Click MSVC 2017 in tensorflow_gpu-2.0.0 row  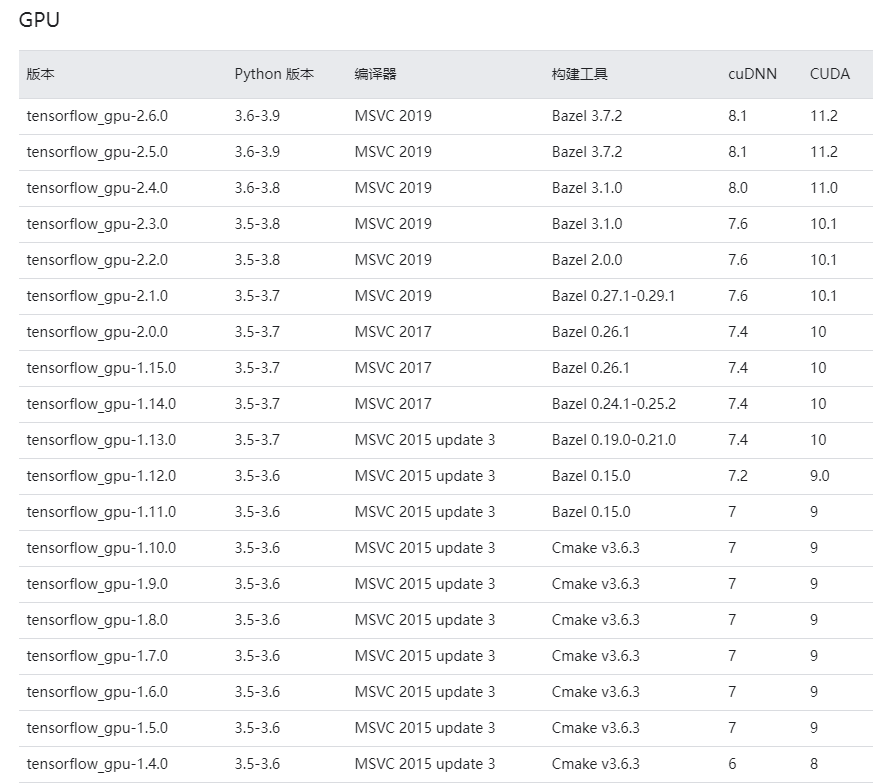(x=393, y=332)
